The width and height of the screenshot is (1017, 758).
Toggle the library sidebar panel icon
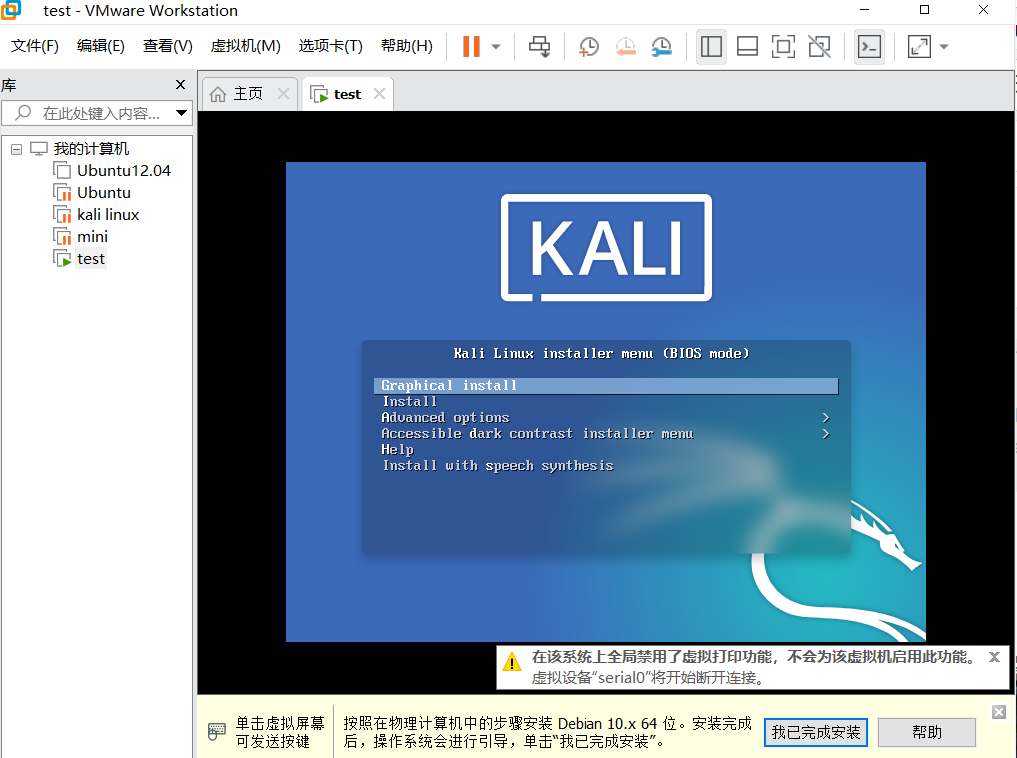(711, 47)
